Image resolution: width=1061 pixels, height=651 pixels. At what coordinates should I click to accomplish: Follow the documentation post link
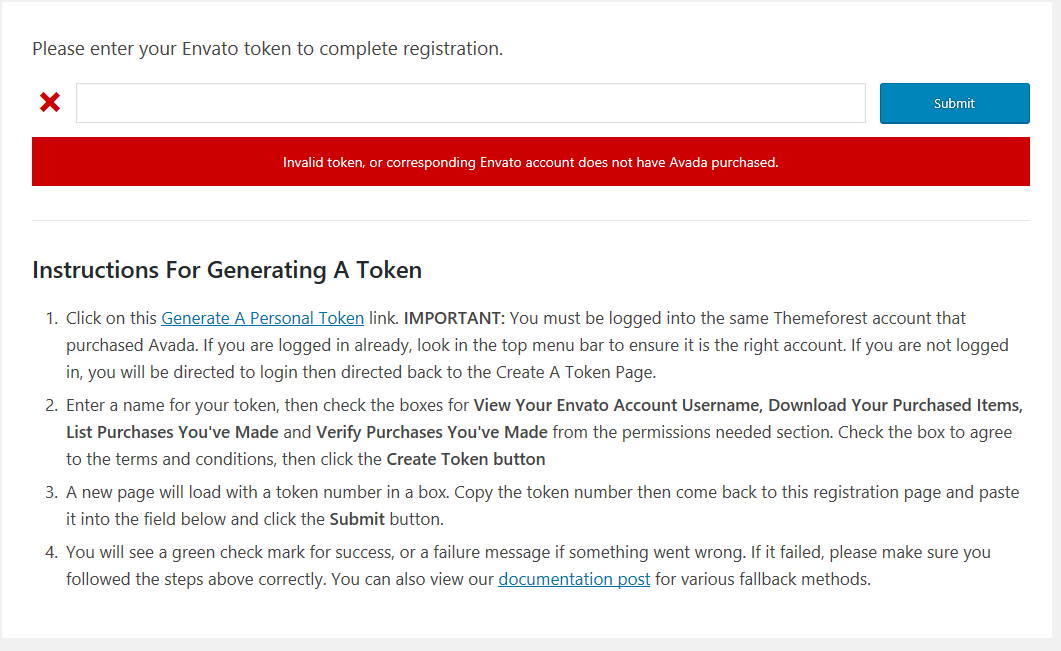[x=574, y=579]
